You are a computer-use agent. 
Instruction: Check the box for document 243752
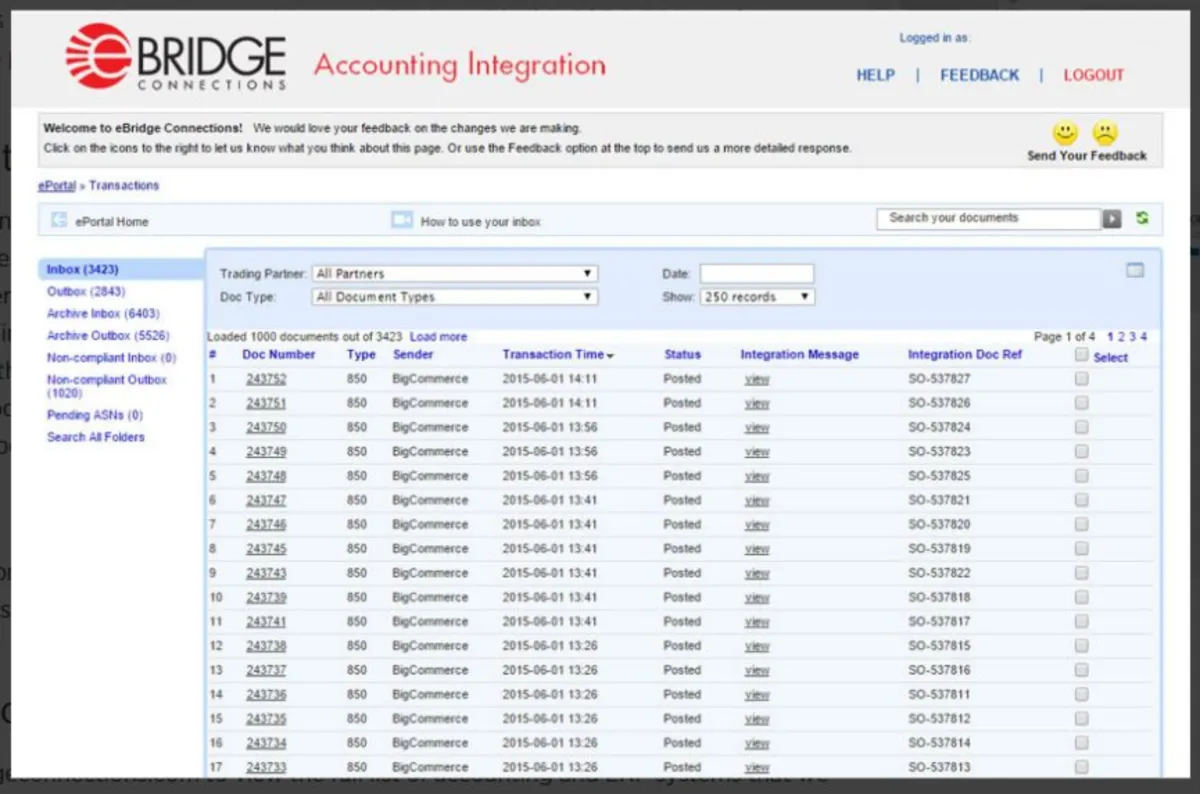tap(1081, 379)
